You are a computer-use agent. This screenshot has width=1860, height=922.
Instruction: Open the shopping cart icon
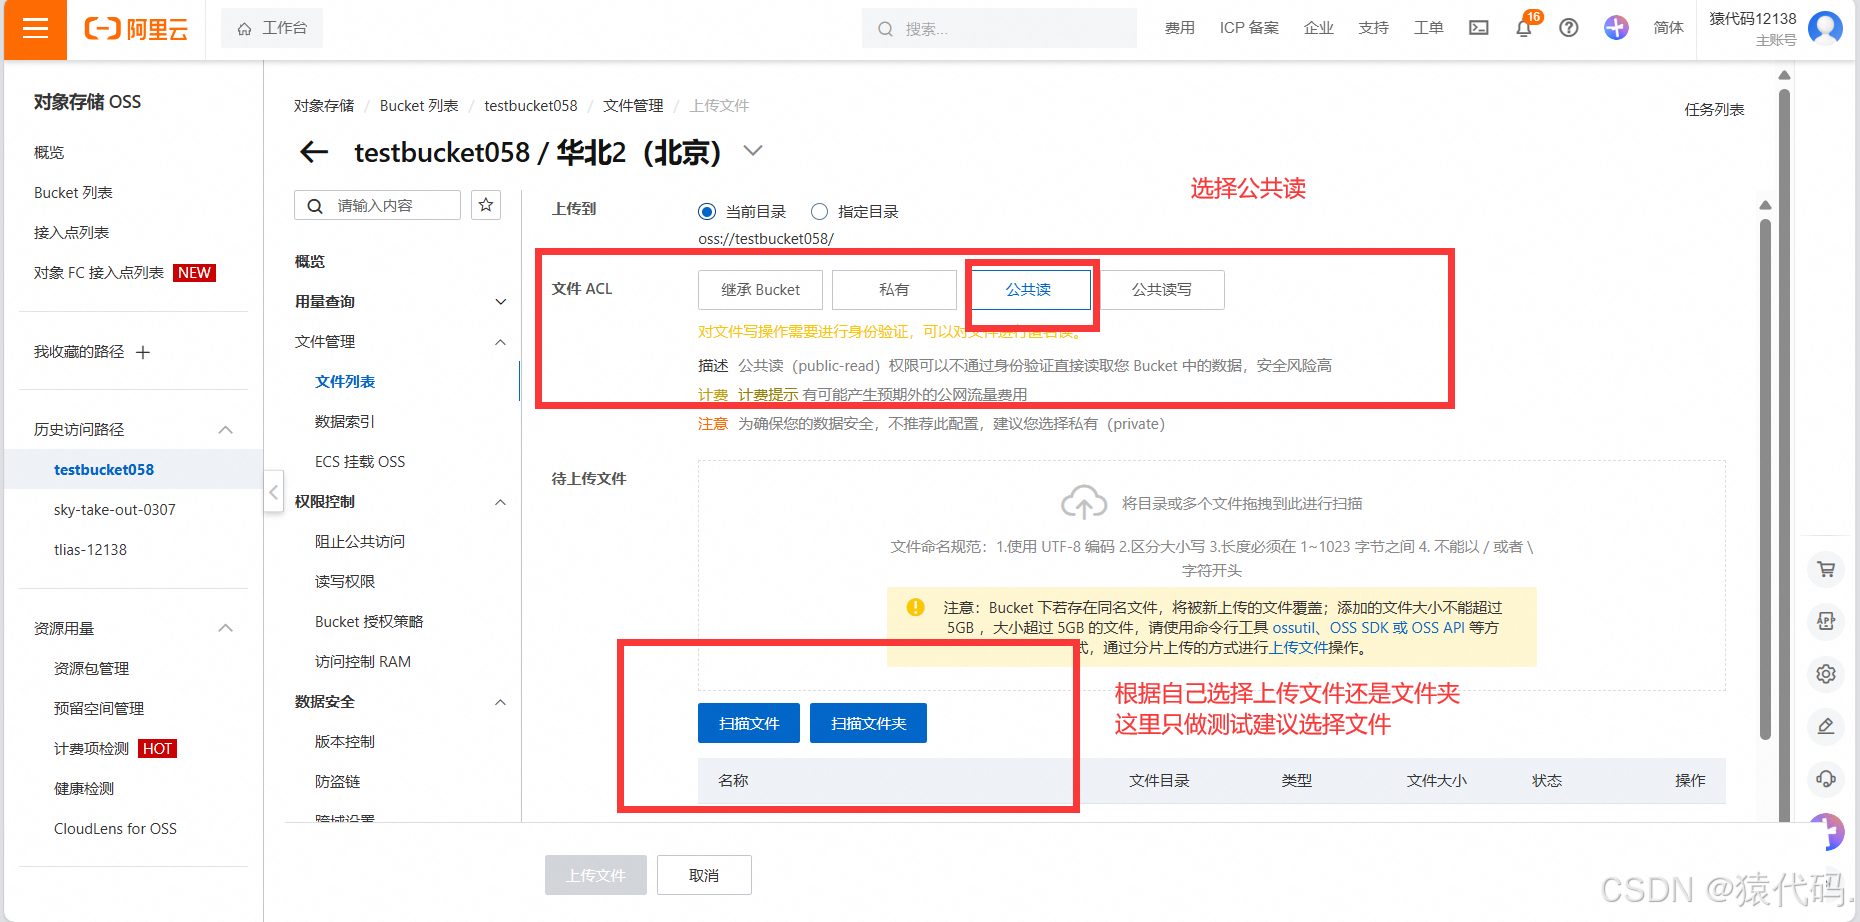1826,570
